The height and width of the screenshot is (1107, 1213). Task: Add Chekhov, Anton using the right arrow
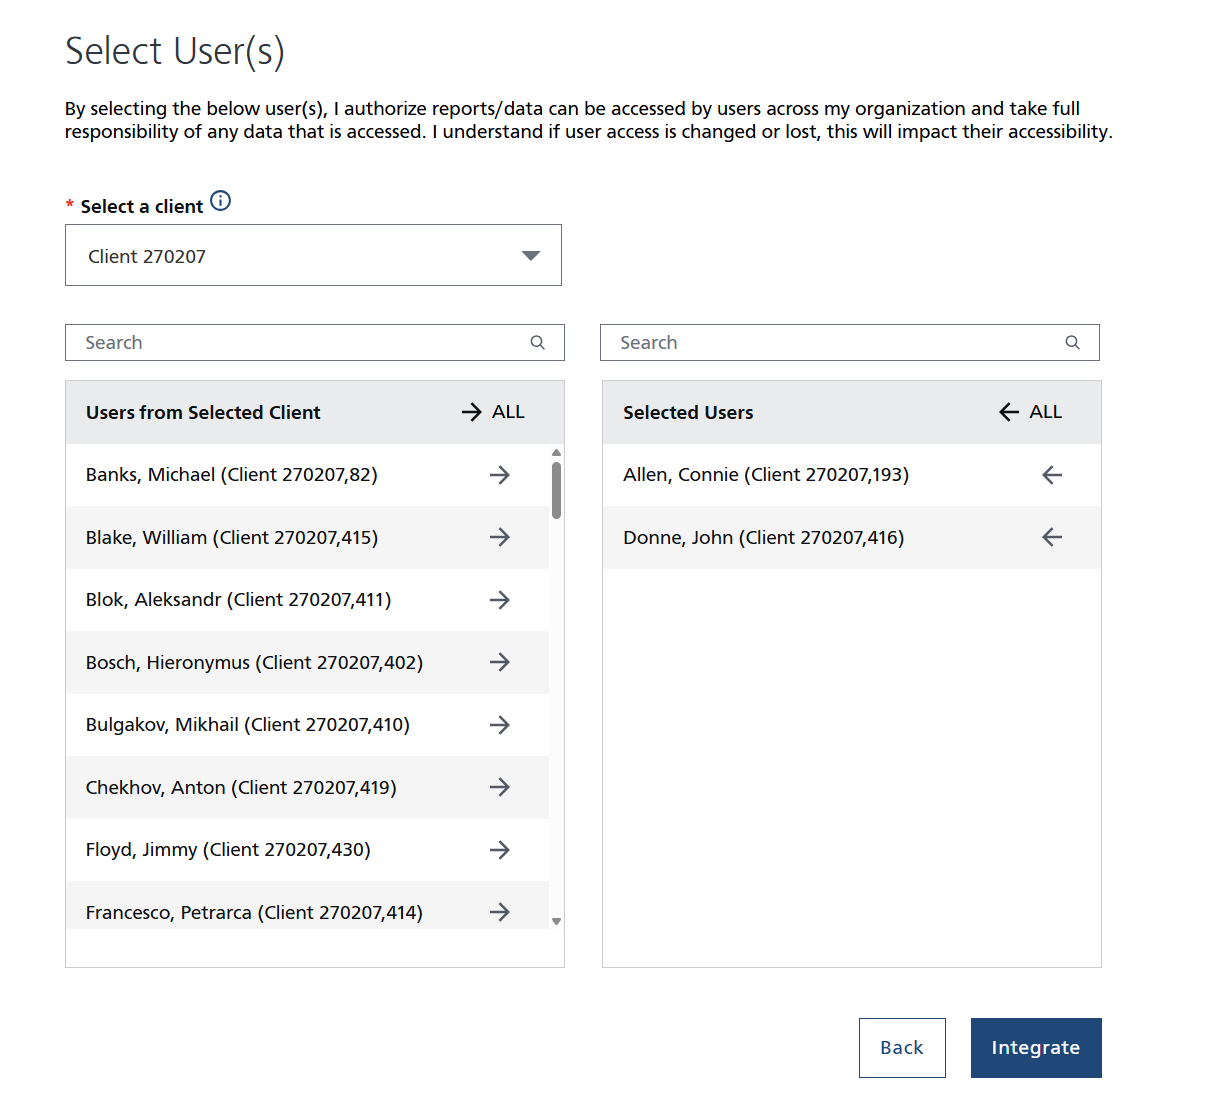[x=500, y=787]
